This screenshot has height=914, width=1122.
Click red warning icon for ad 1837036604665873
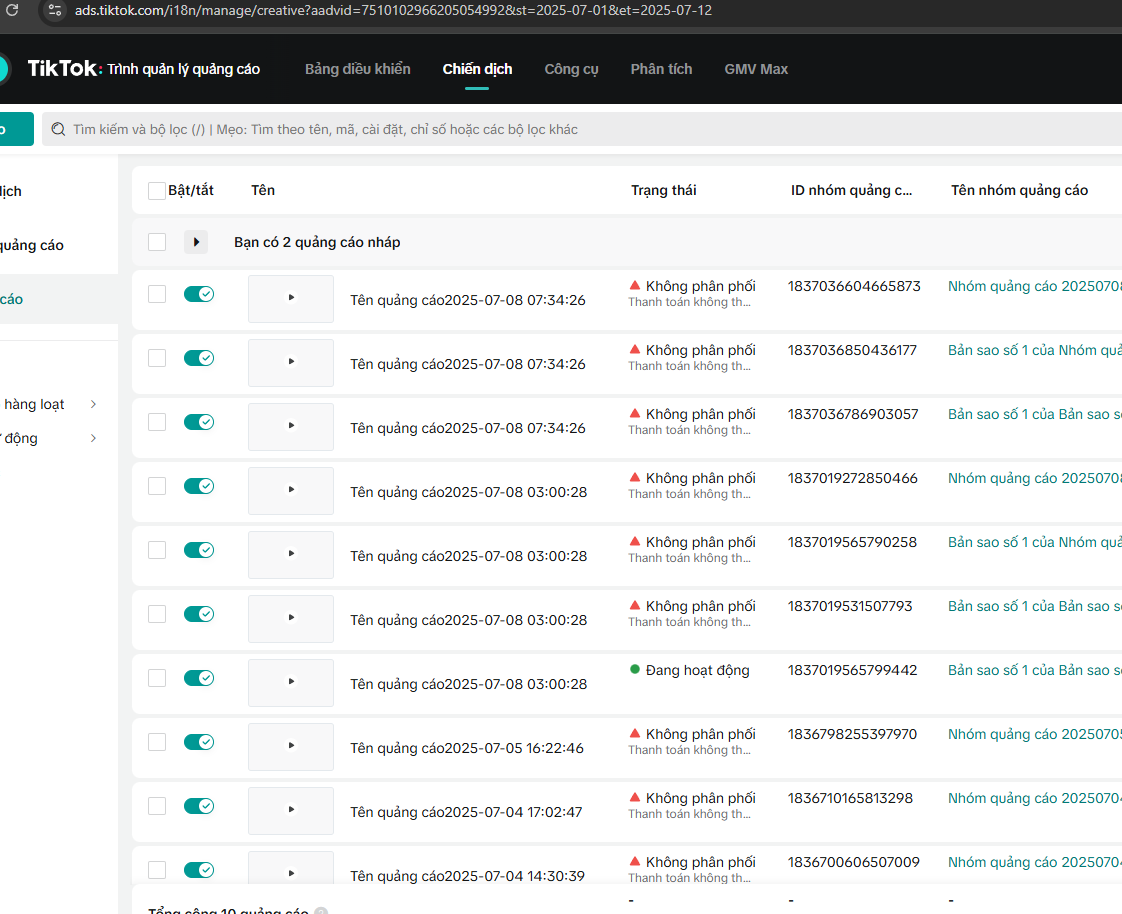pyautogui.click(x=635, y=286)
